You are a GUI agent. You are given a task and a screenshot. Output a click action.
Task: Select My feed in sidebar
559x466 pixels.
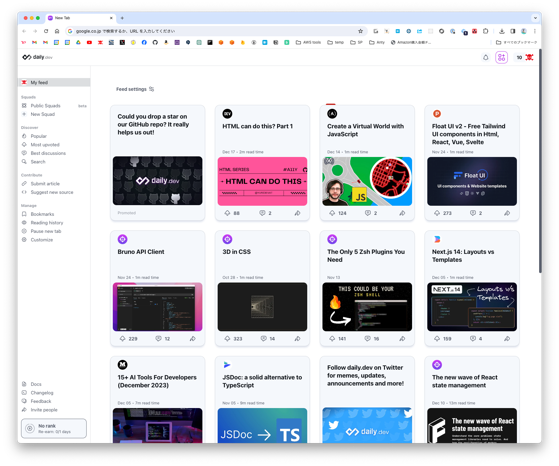click(x=54, y=82)
